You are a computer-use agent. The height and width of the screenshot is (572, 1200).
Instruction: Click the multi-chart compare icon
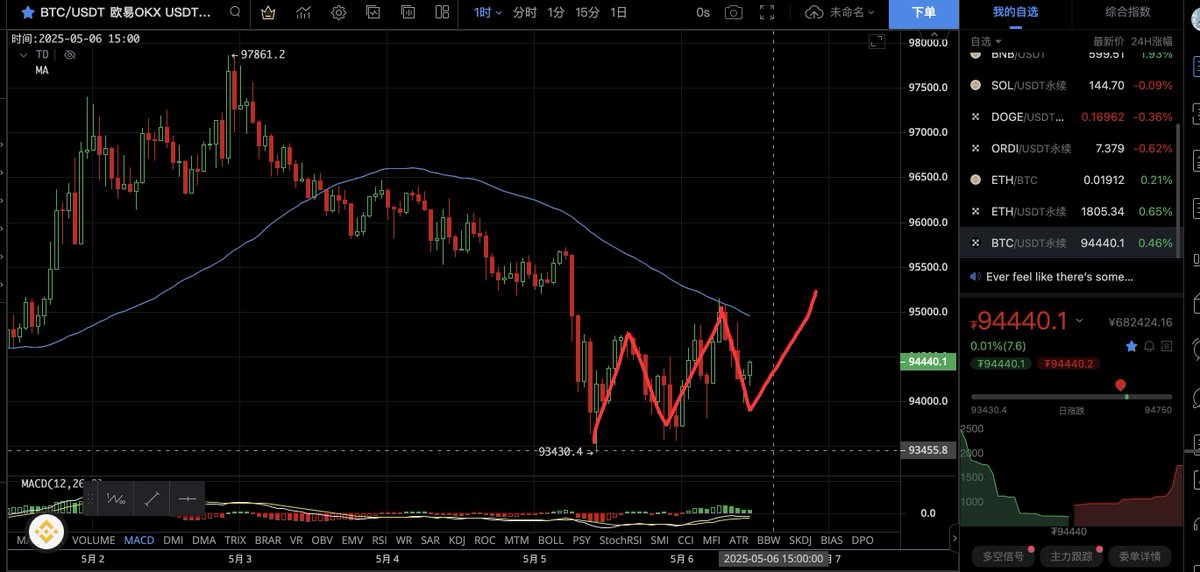[407, 13]
